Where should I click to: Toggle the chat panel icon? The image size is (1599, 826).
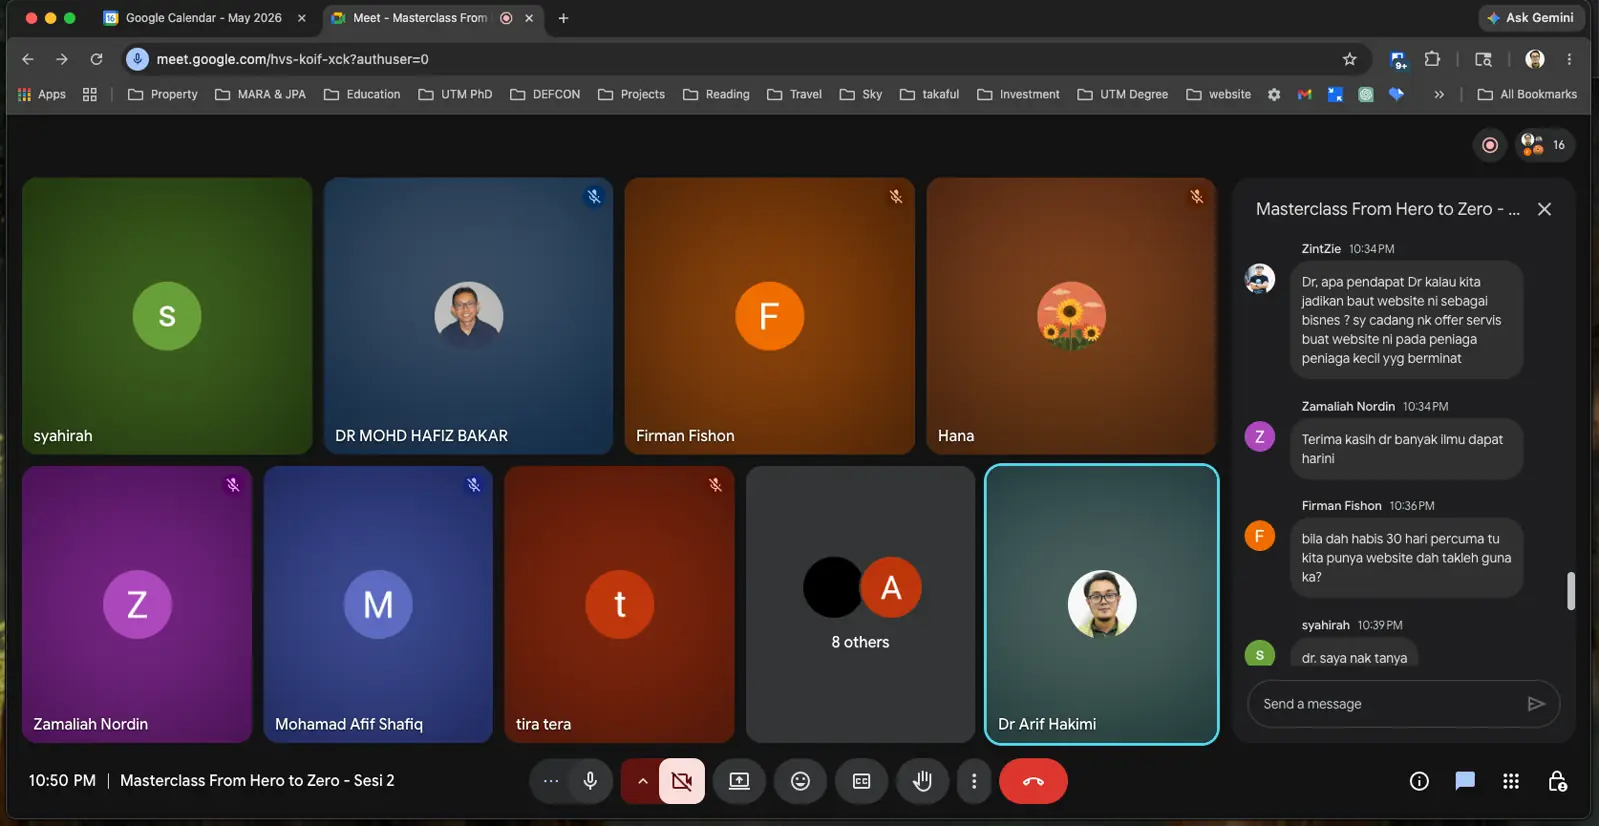pos(1465,781)
